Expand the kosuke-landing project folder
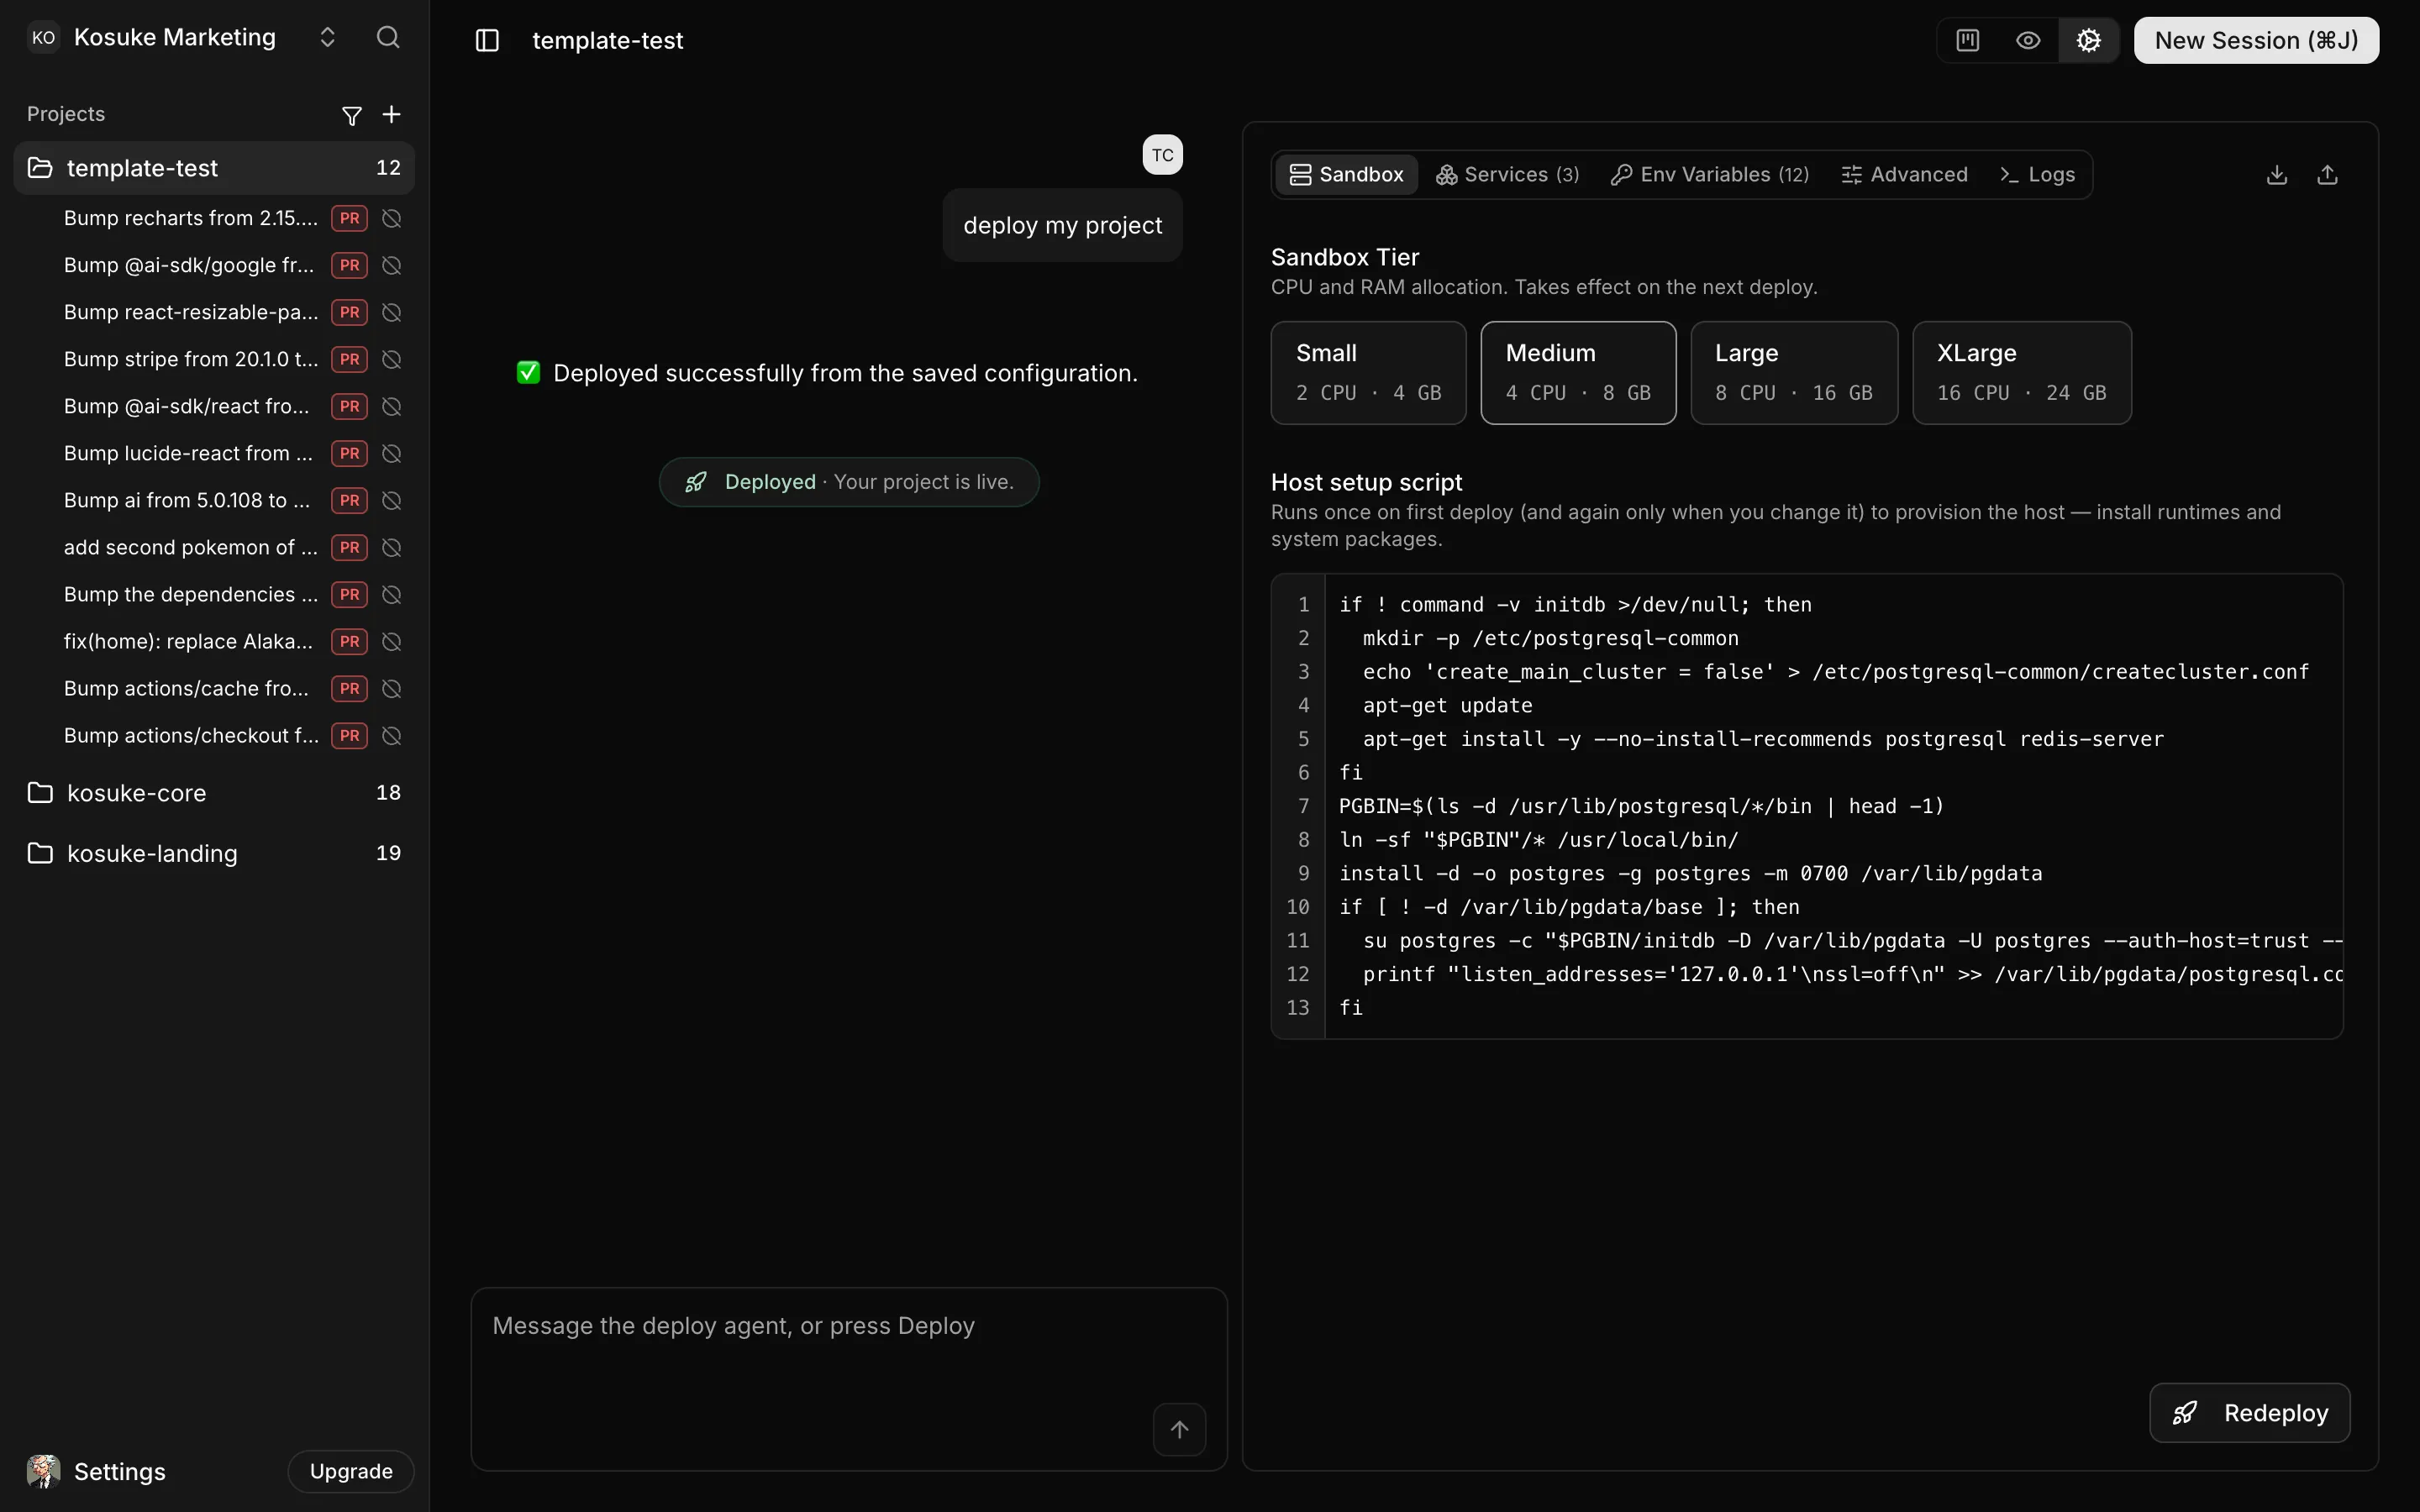 tap(214, 853)
